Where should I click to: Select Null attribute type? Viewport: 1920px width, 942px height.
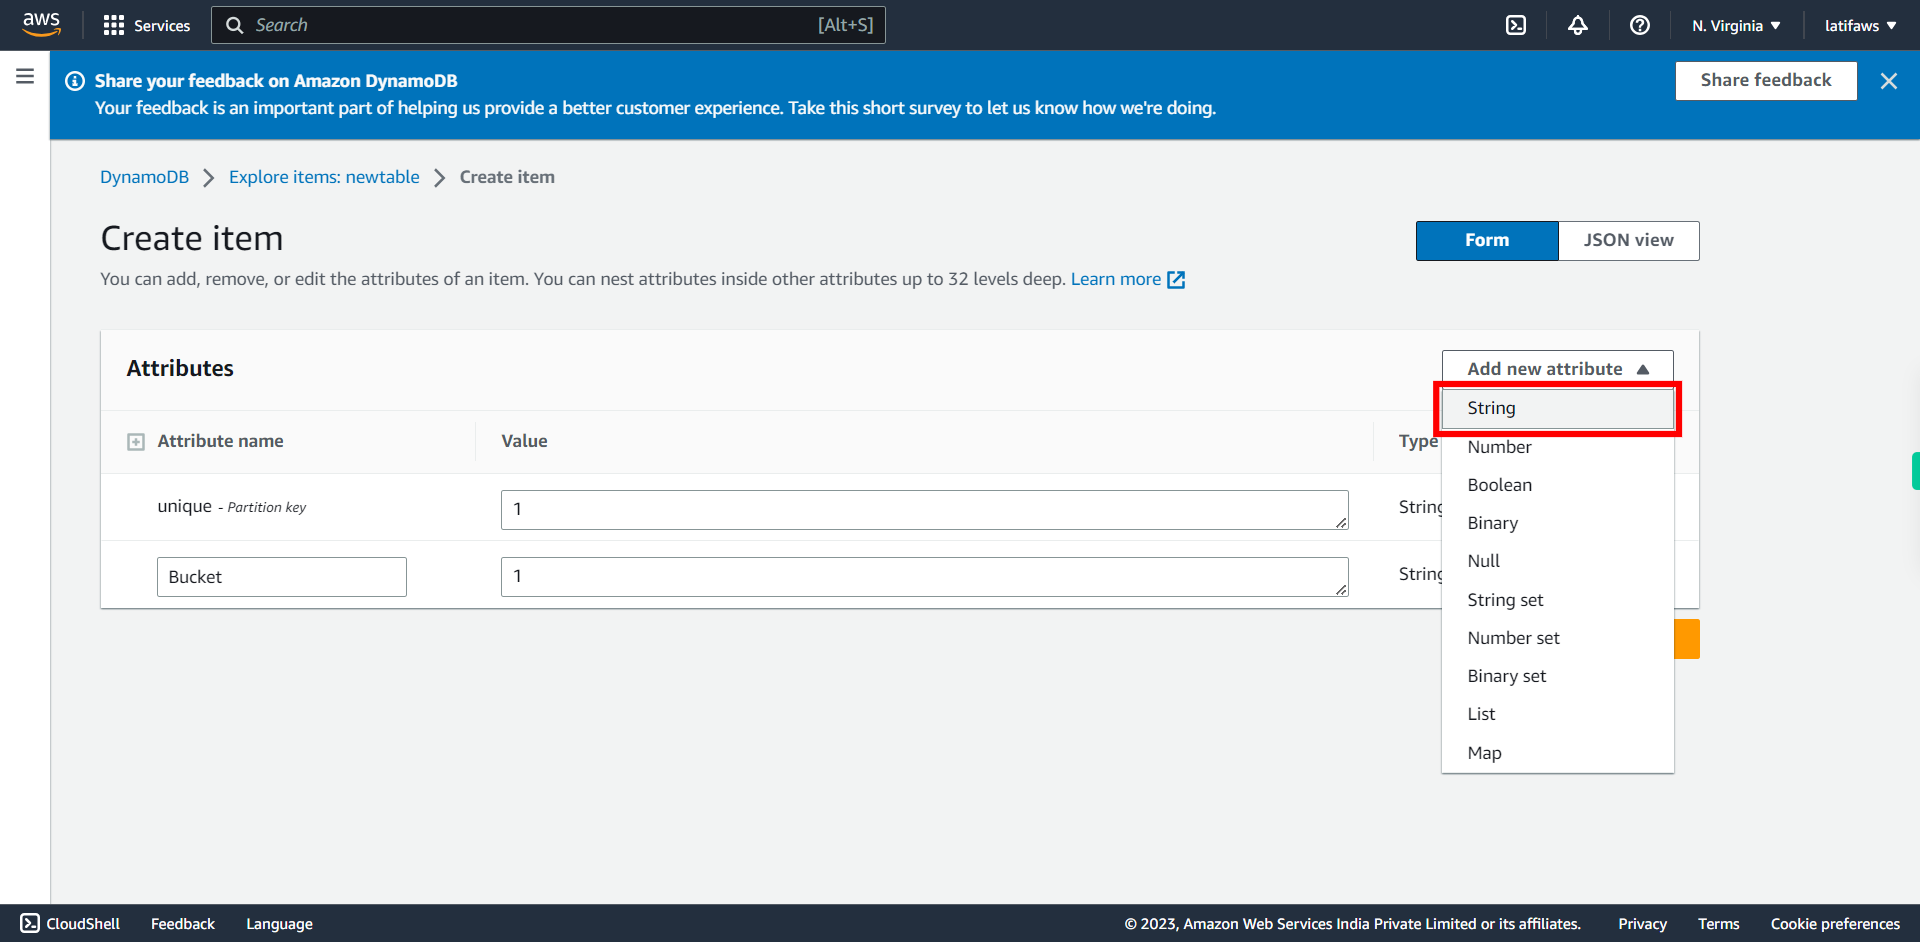1557,561
